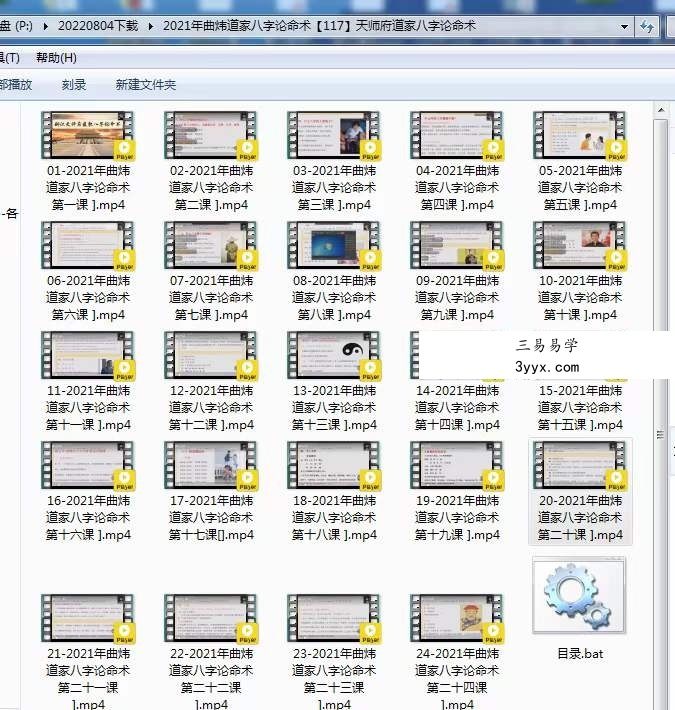This screenshot has width=675, height=710.
Task: Click the 新建文件夹 button
Action: tap(145, 85)
